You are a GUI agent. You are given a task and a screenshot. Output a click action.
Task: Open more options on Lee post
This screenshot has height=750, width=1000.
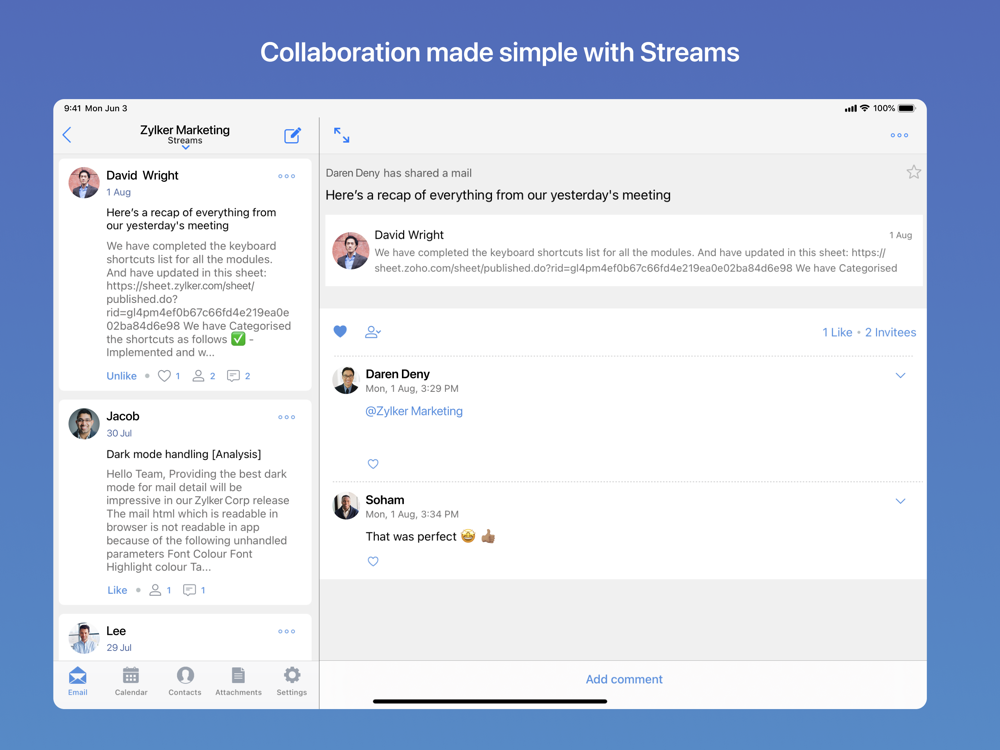(286, 631)
